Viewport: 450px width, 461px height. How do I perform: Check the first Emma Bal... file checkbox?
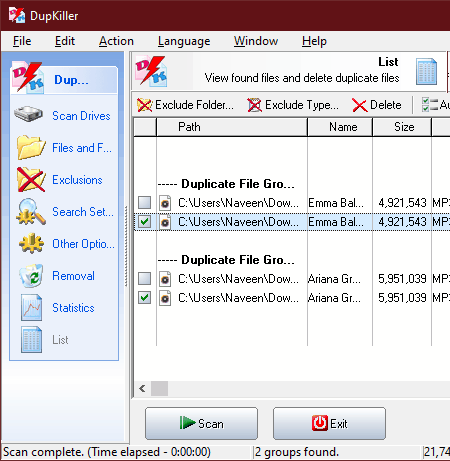144,202
